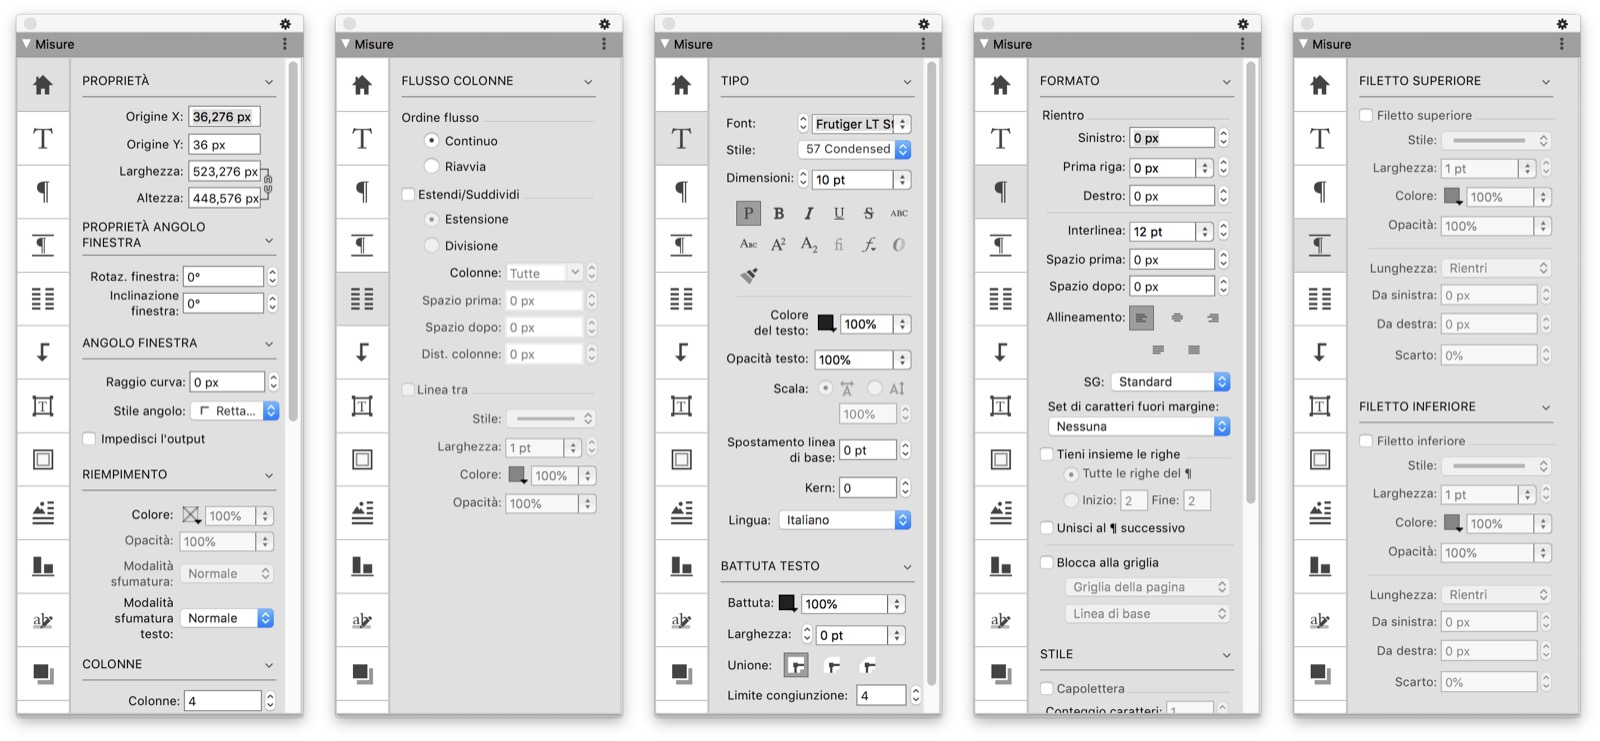Collapse the BATTUTA TESTO section chevron
Screen dimensions: 1600x741
pos(907,567)
